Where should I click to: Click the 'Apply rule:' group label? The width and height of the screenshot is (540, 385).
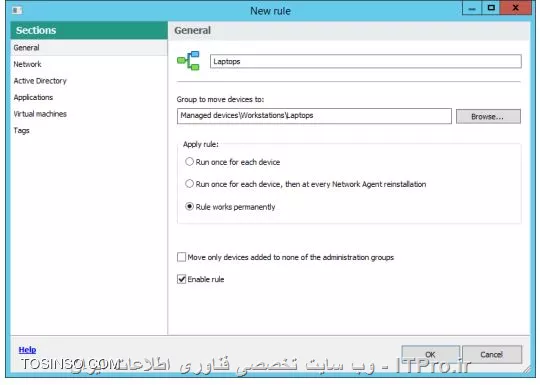(201, 144)
